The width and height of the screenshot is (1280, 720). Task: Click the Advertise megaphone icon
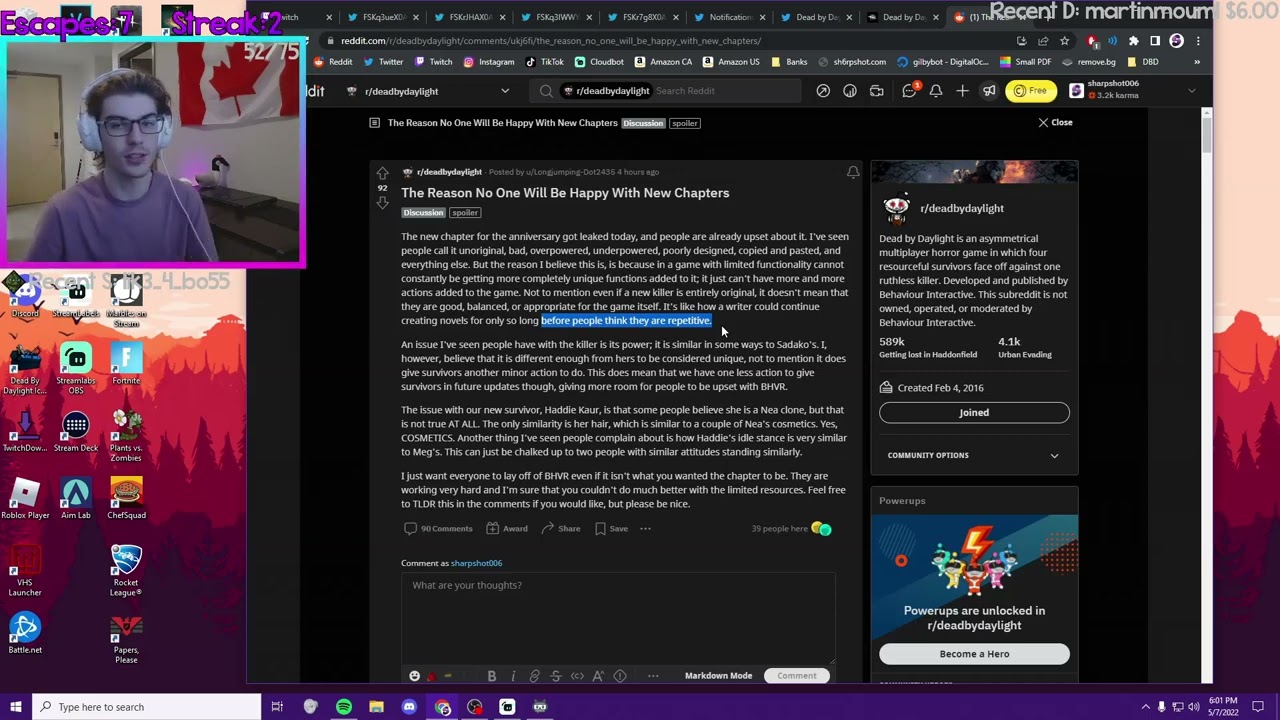989,91
